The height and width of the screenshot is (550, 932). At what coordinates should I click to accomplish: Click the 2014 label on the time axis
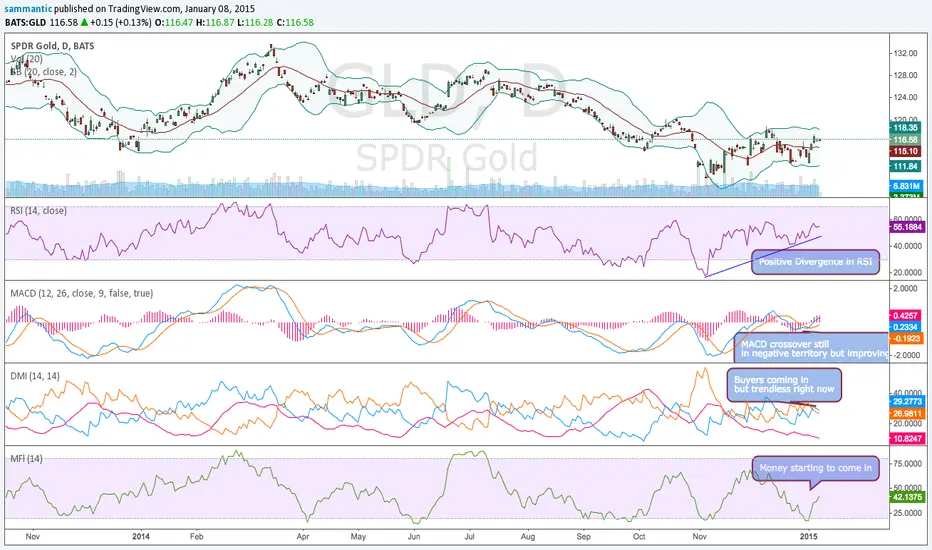[x=141, y=536]
